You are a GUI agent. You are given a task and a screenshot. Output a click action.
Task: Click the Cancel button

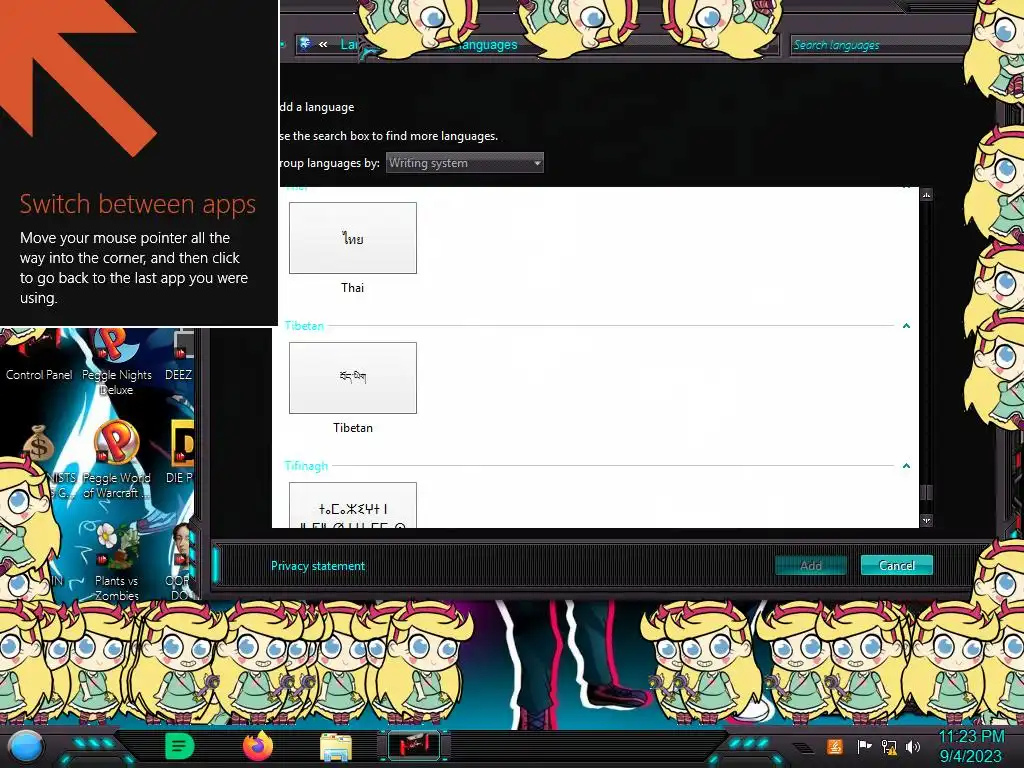point(897,566)
